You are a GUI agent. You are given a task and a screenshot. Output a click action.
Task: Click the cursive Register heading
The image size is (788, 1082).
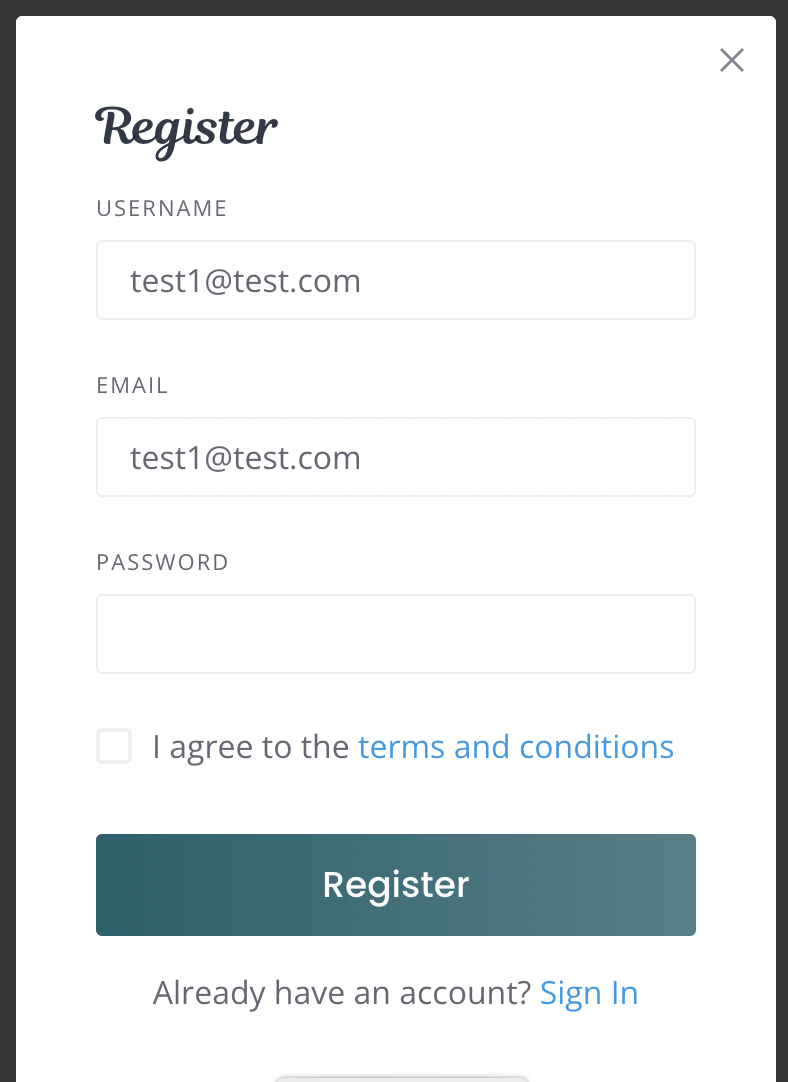pos(186,131)
